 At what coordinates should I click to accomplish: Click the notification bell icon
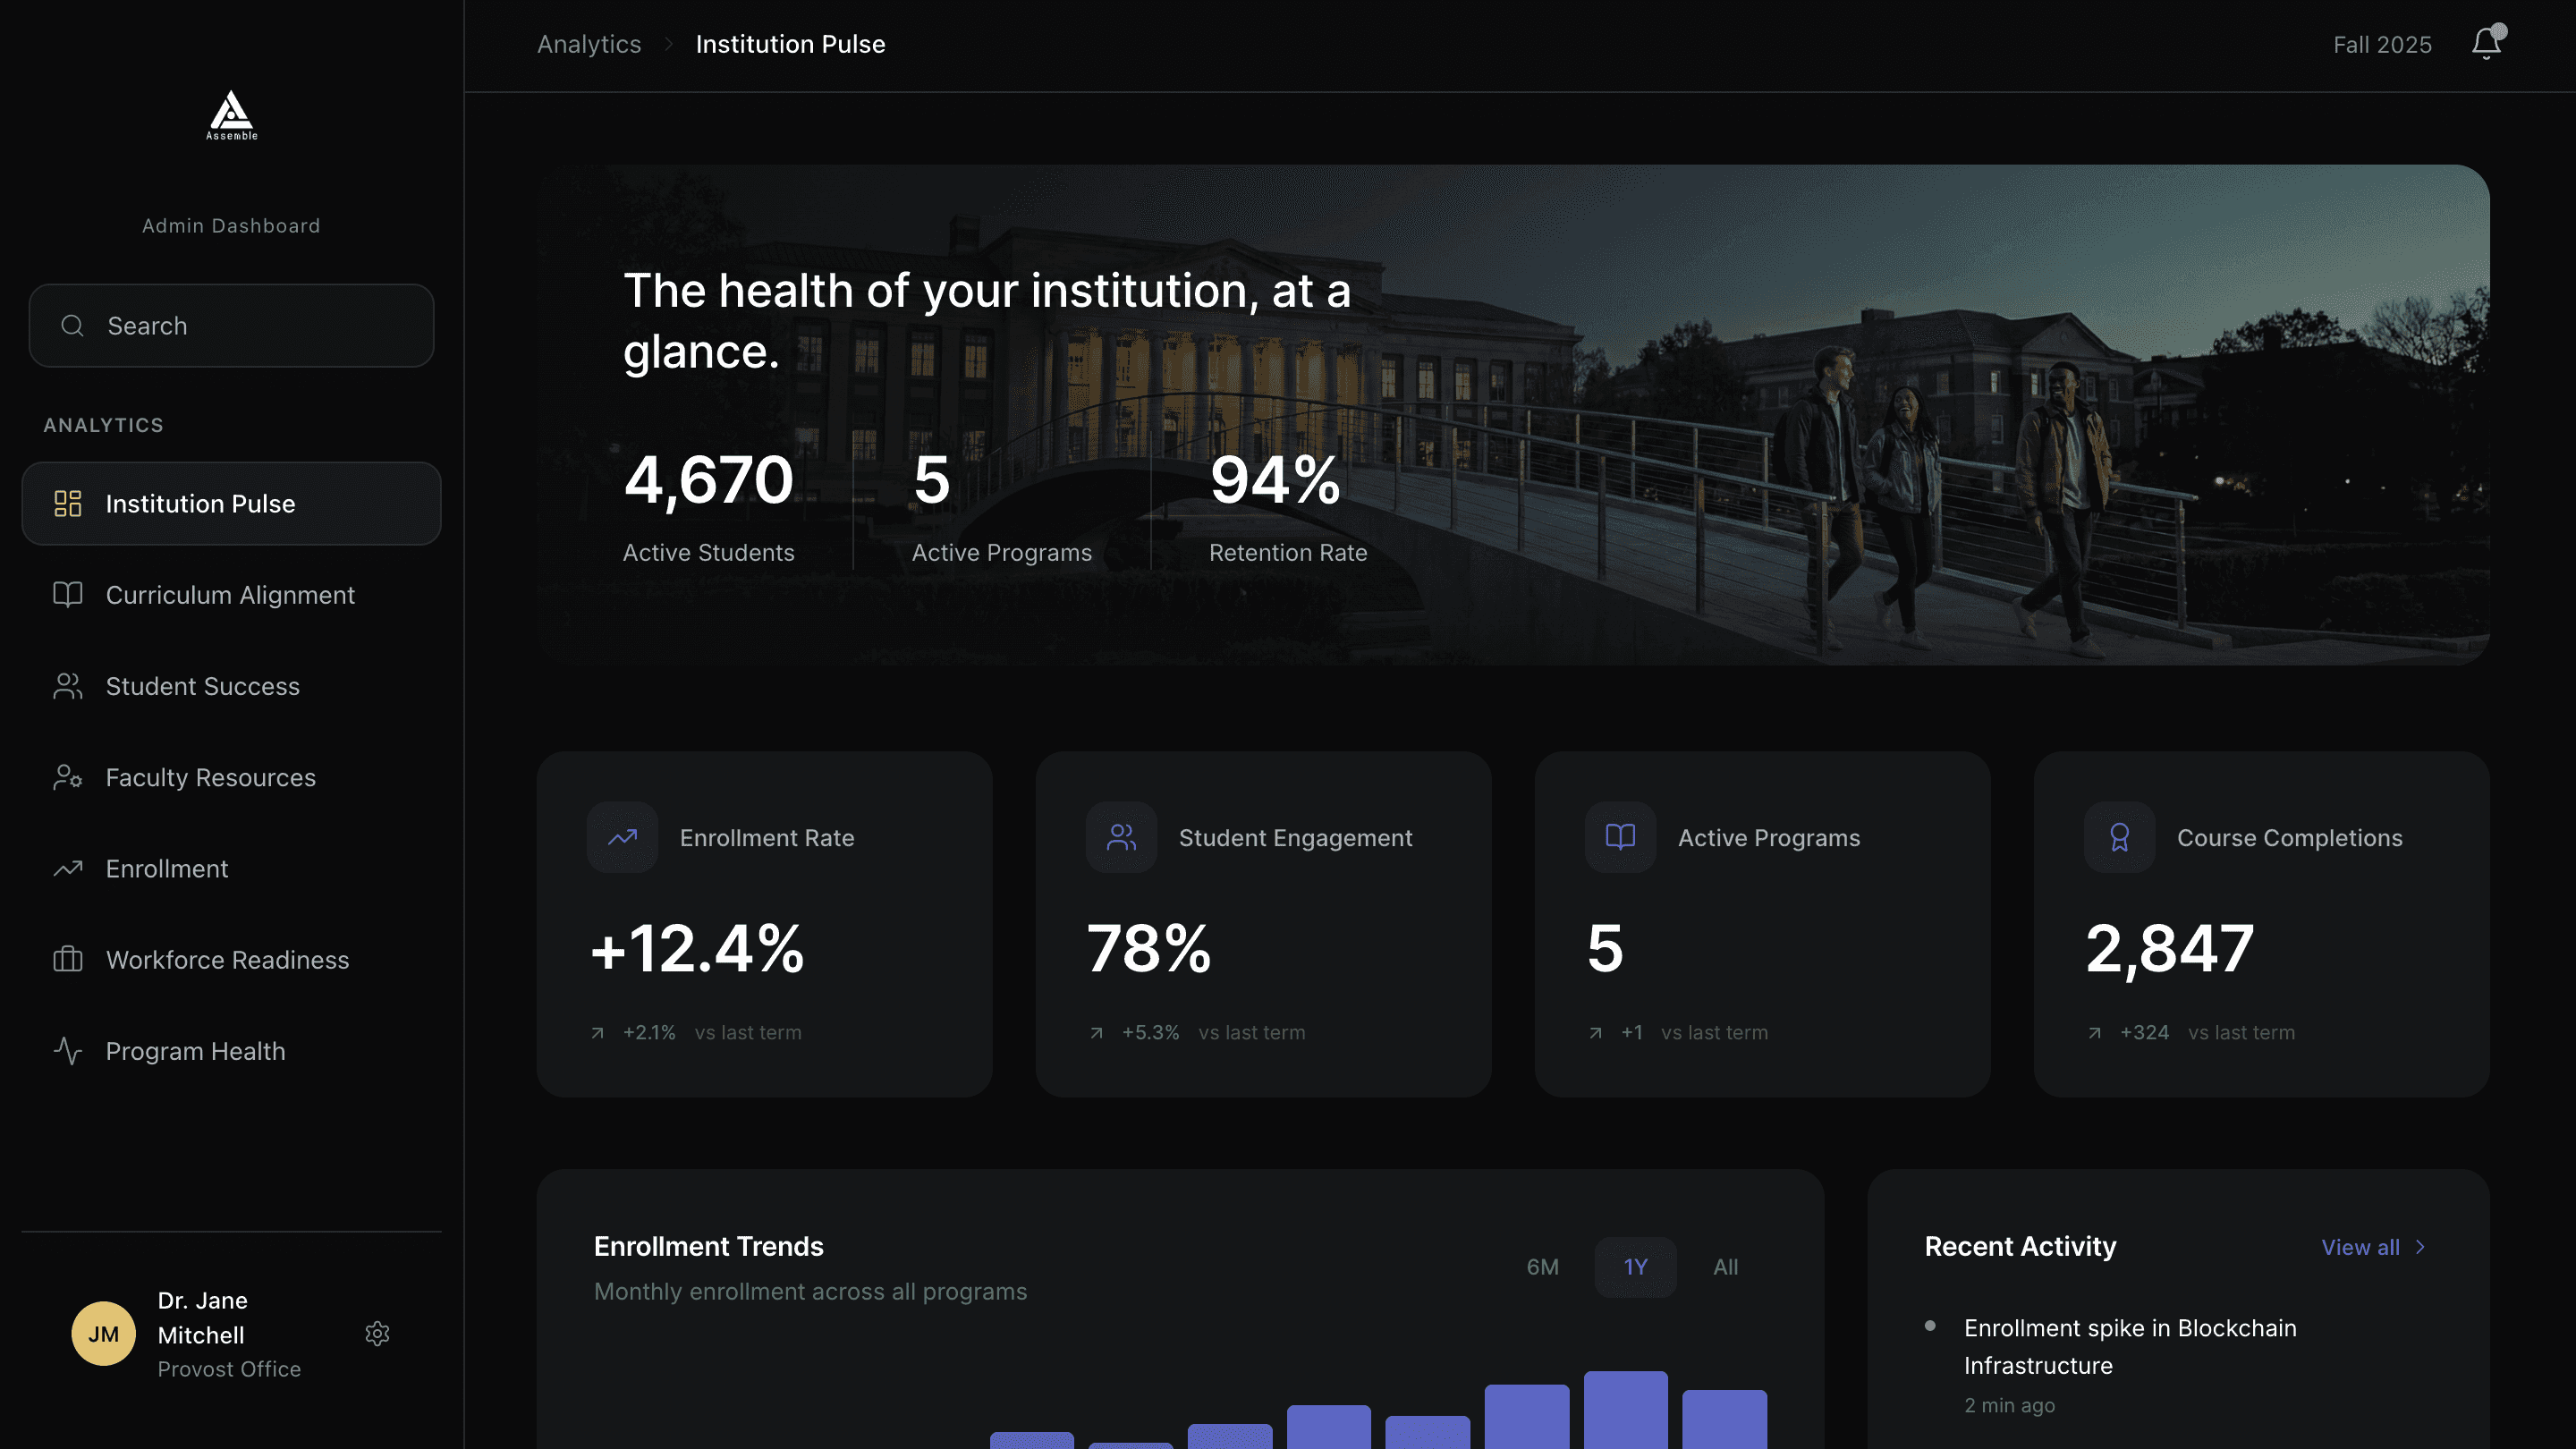tap(2485, 44)
